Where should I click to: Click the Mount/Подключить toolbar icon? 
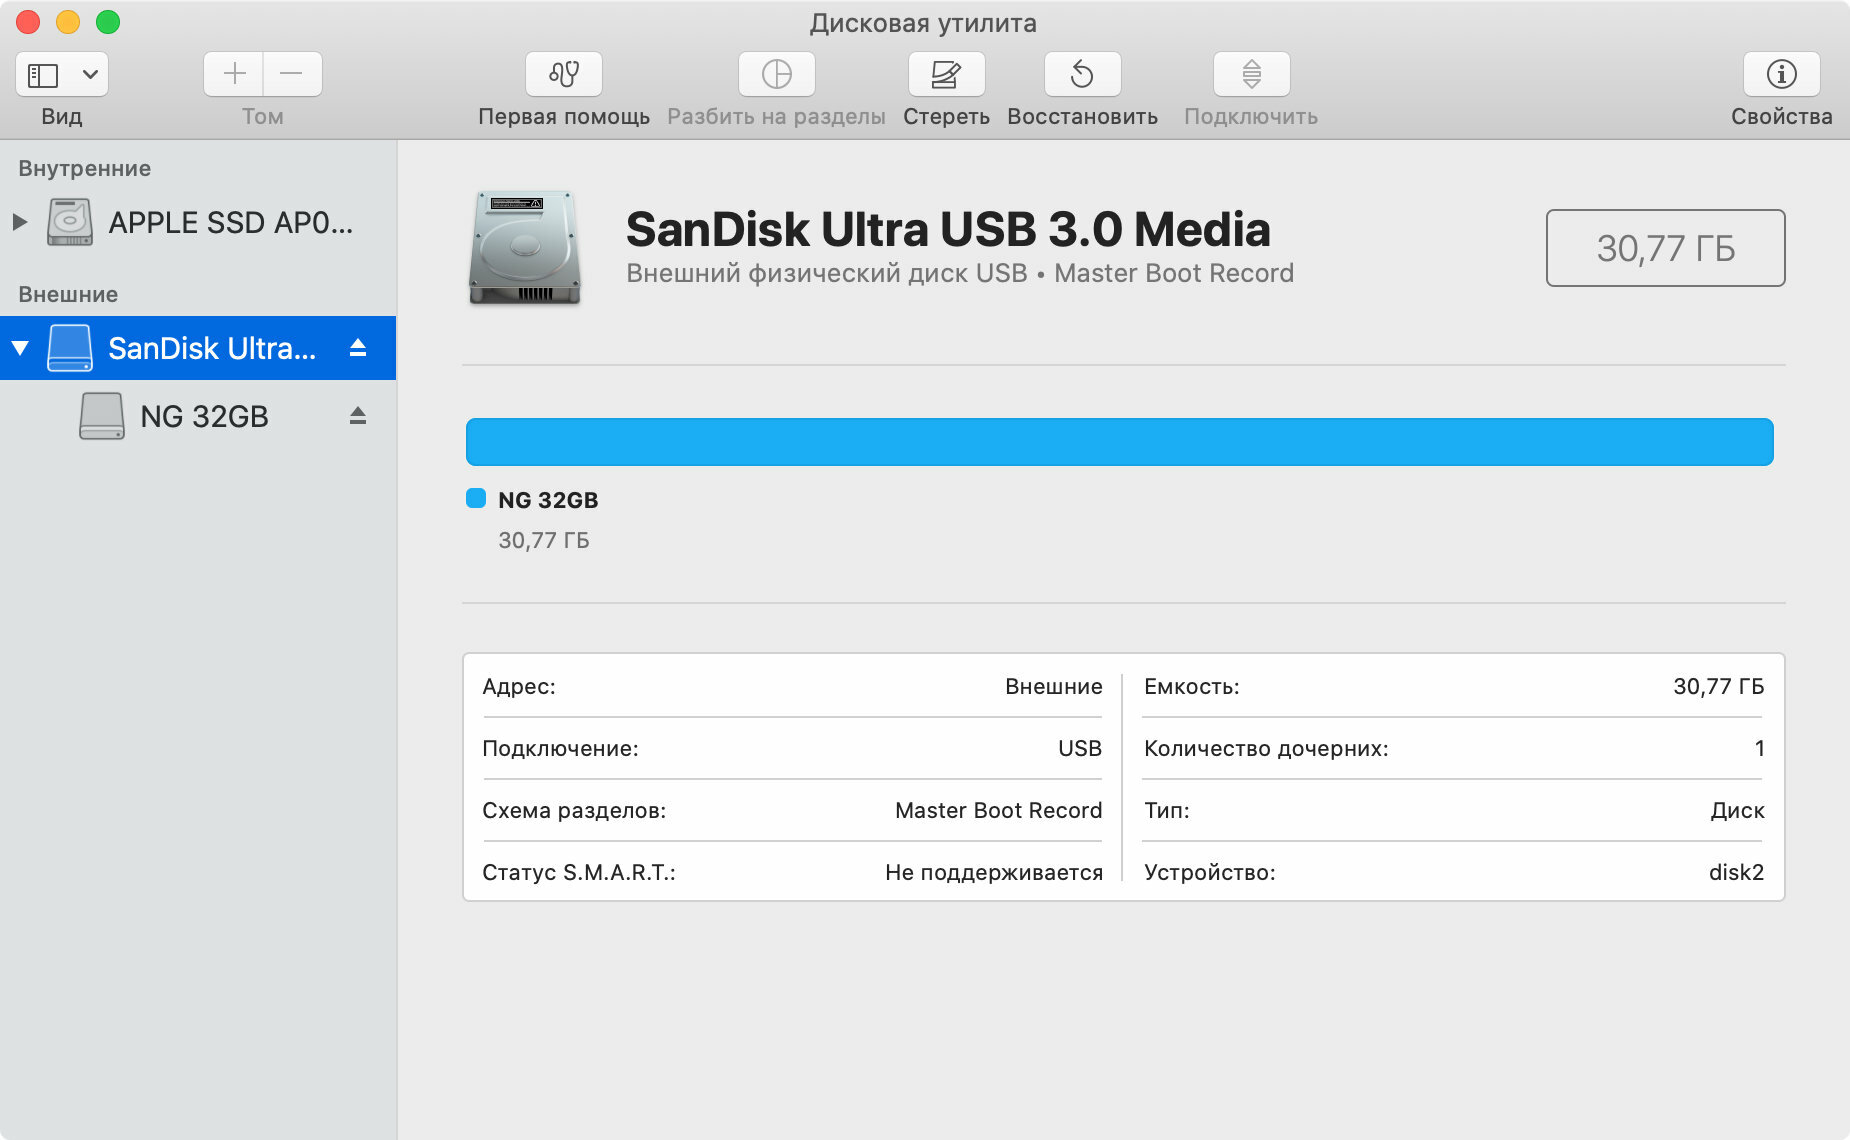click(x=1251, y=74)
